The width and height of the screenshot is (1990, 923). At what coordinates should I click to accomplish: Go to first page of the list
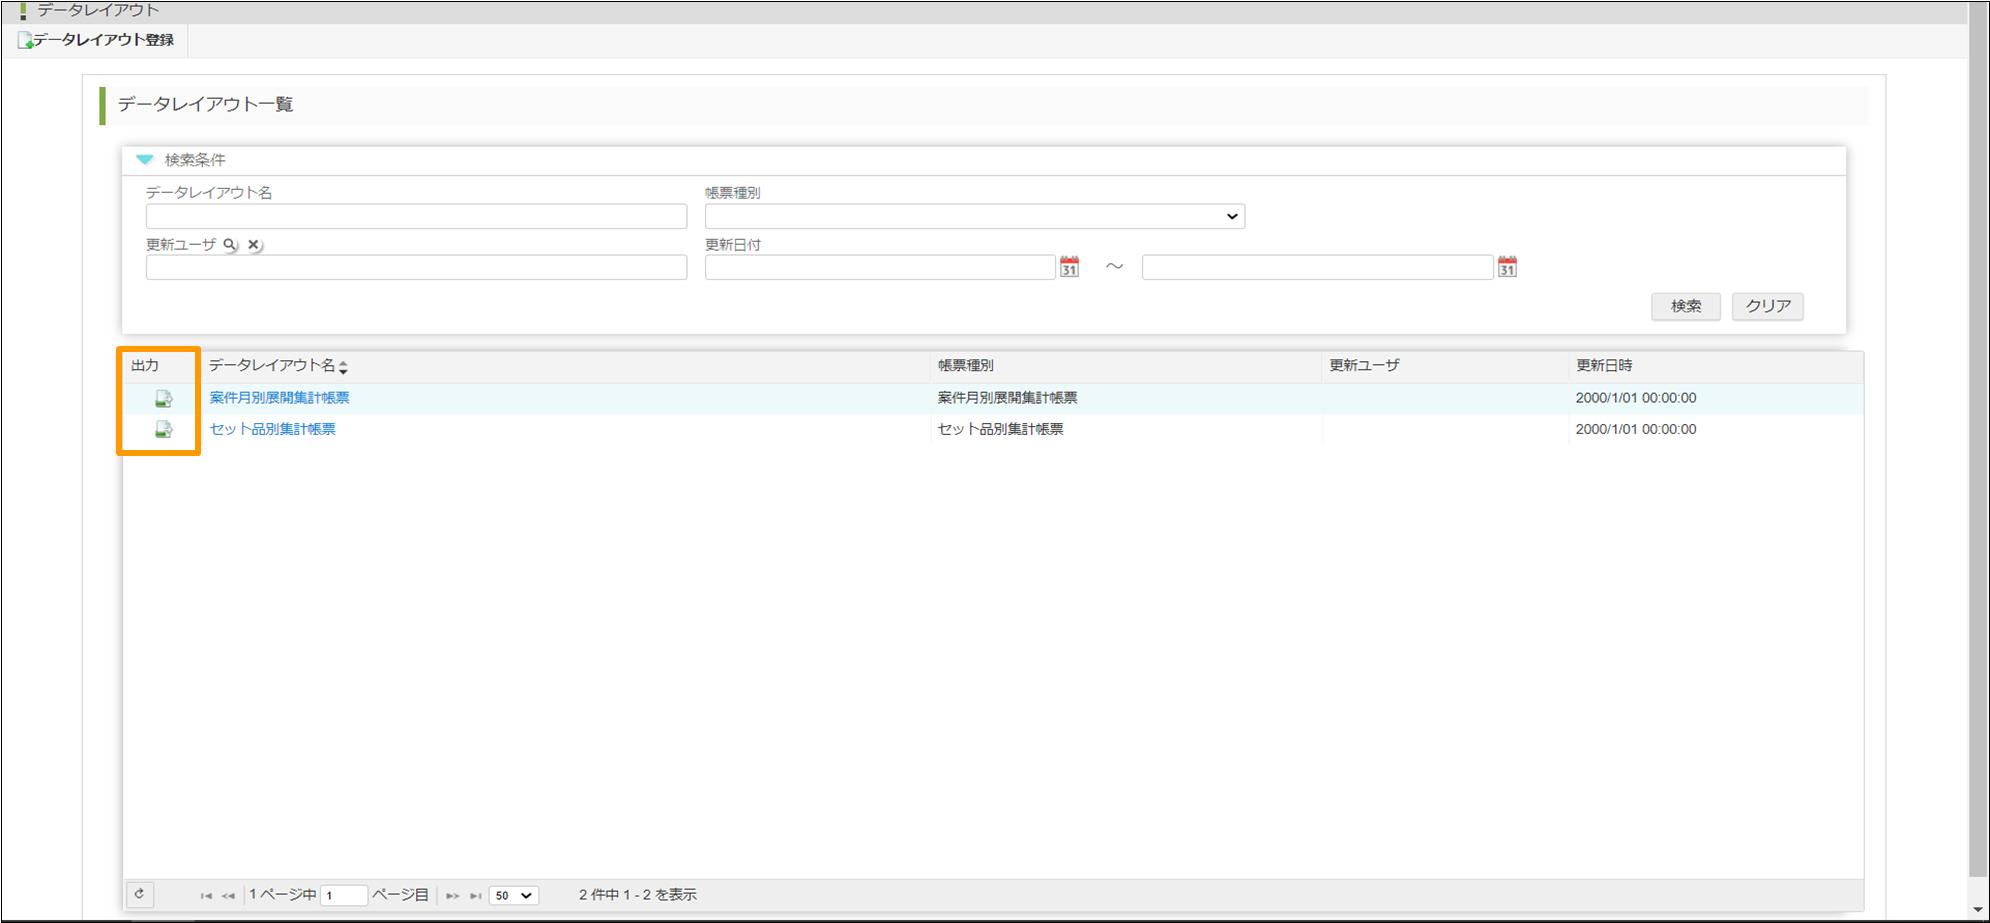[x=206, y=895]
